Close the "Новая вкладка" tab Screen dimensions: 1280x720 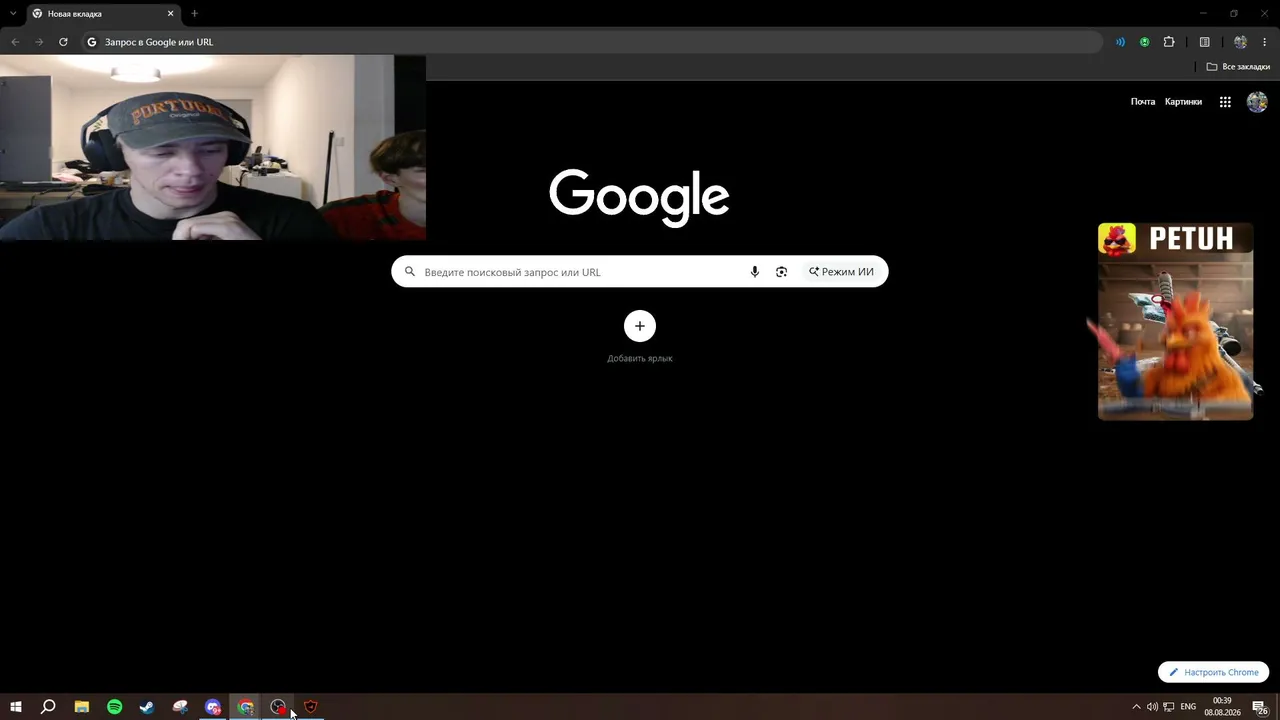click(170, 14)
